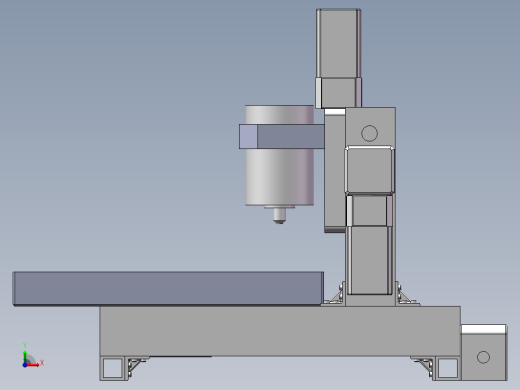Select the left square tube foot
The height and width of the screenshot is (390, 520).
(x=113, y=368)
